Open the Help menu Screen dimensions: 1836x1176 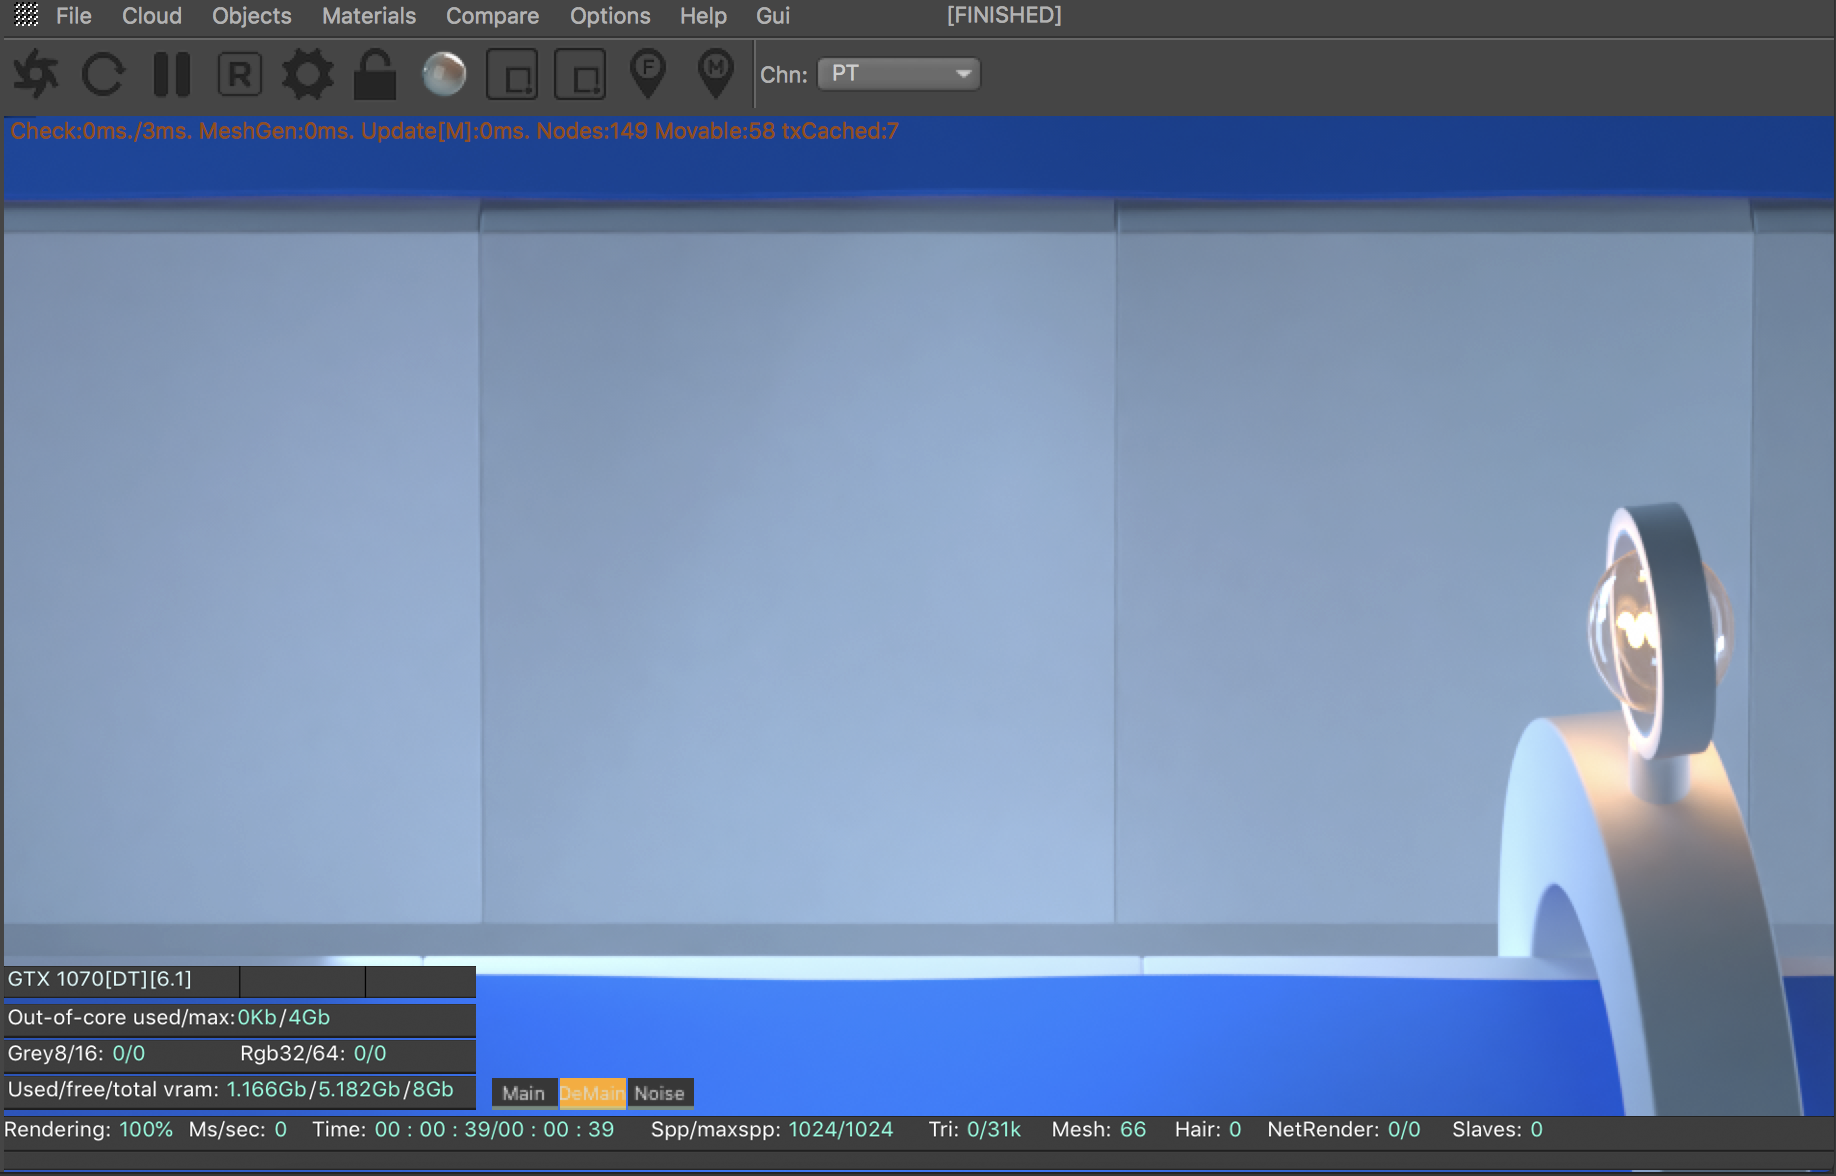pyautogui.click(x=703, y=16)
